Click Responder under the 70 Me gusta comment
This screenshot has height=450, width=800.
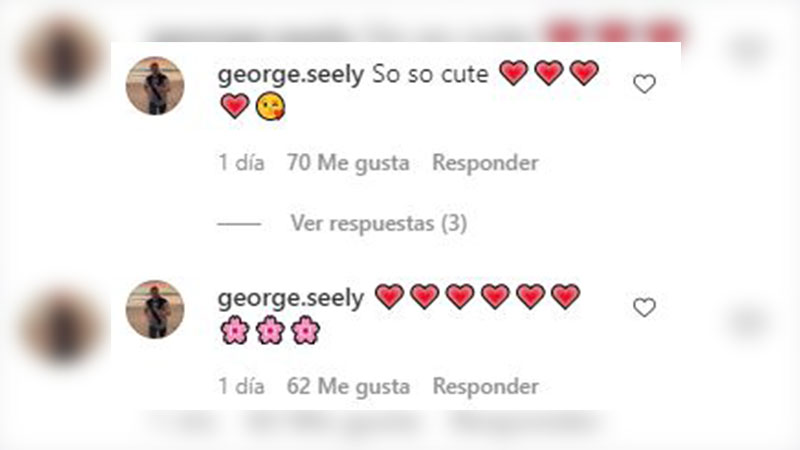tap(485, 163)
